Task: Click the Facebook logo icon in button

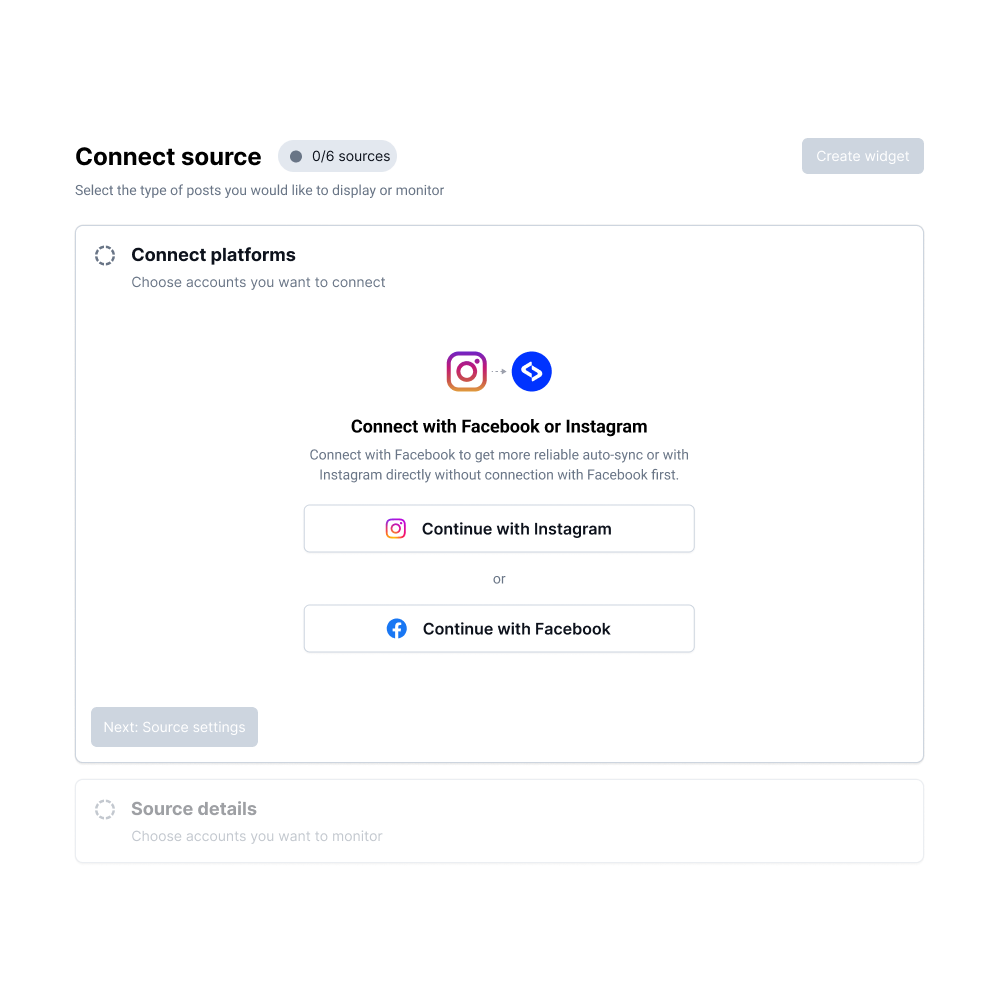Action: pos(397,629)
